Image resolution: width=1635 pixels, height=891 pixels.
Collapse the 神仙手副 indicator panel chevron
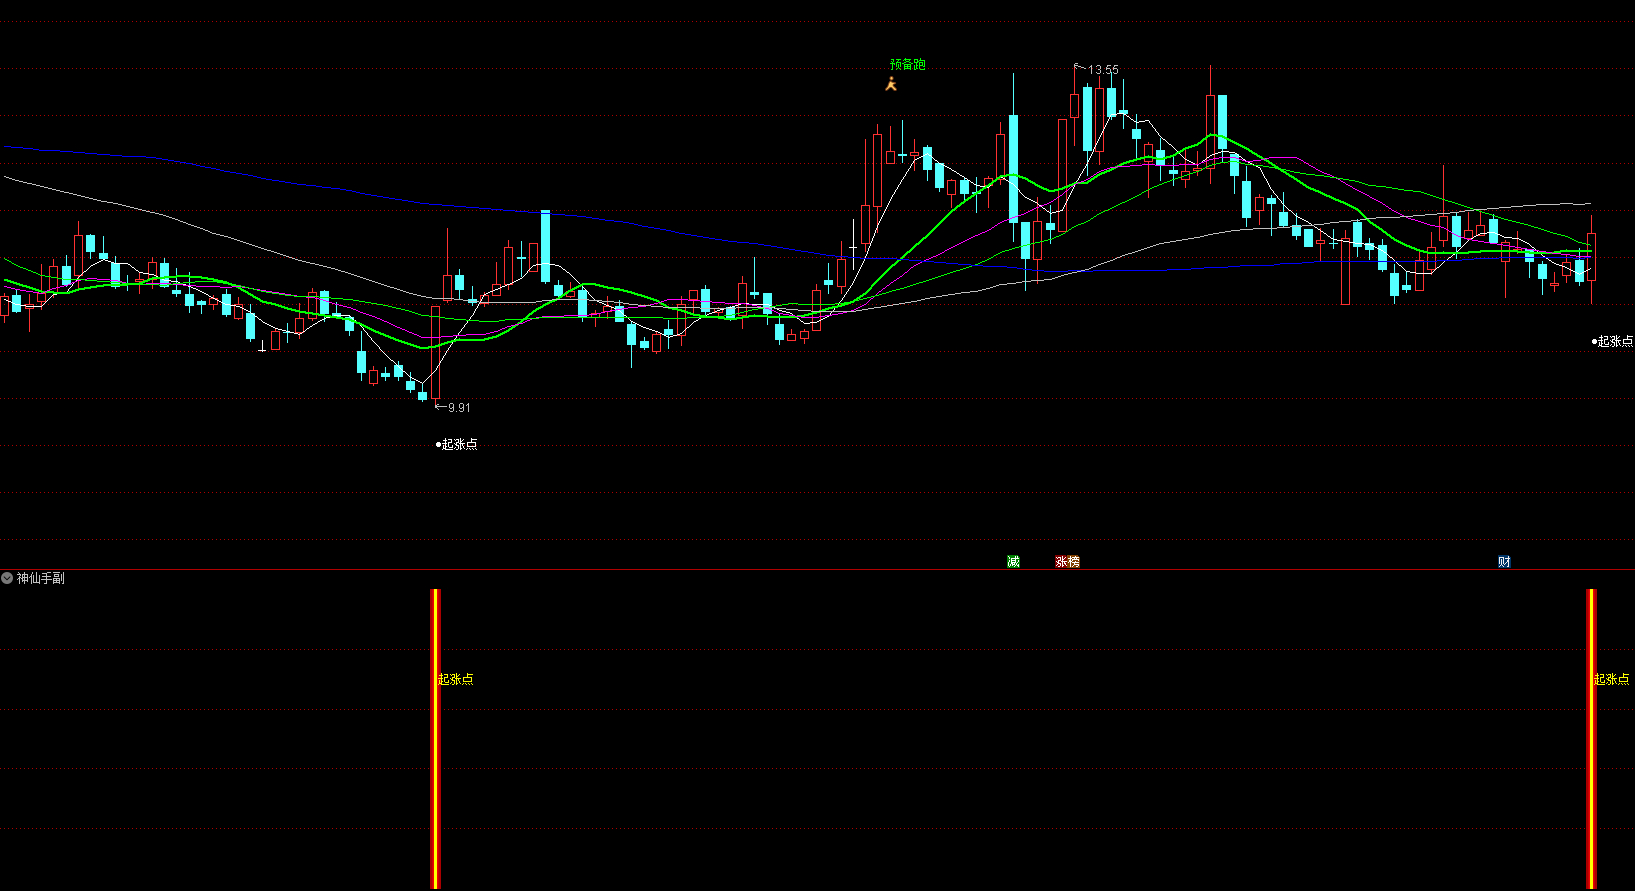[x=7, y=578]
